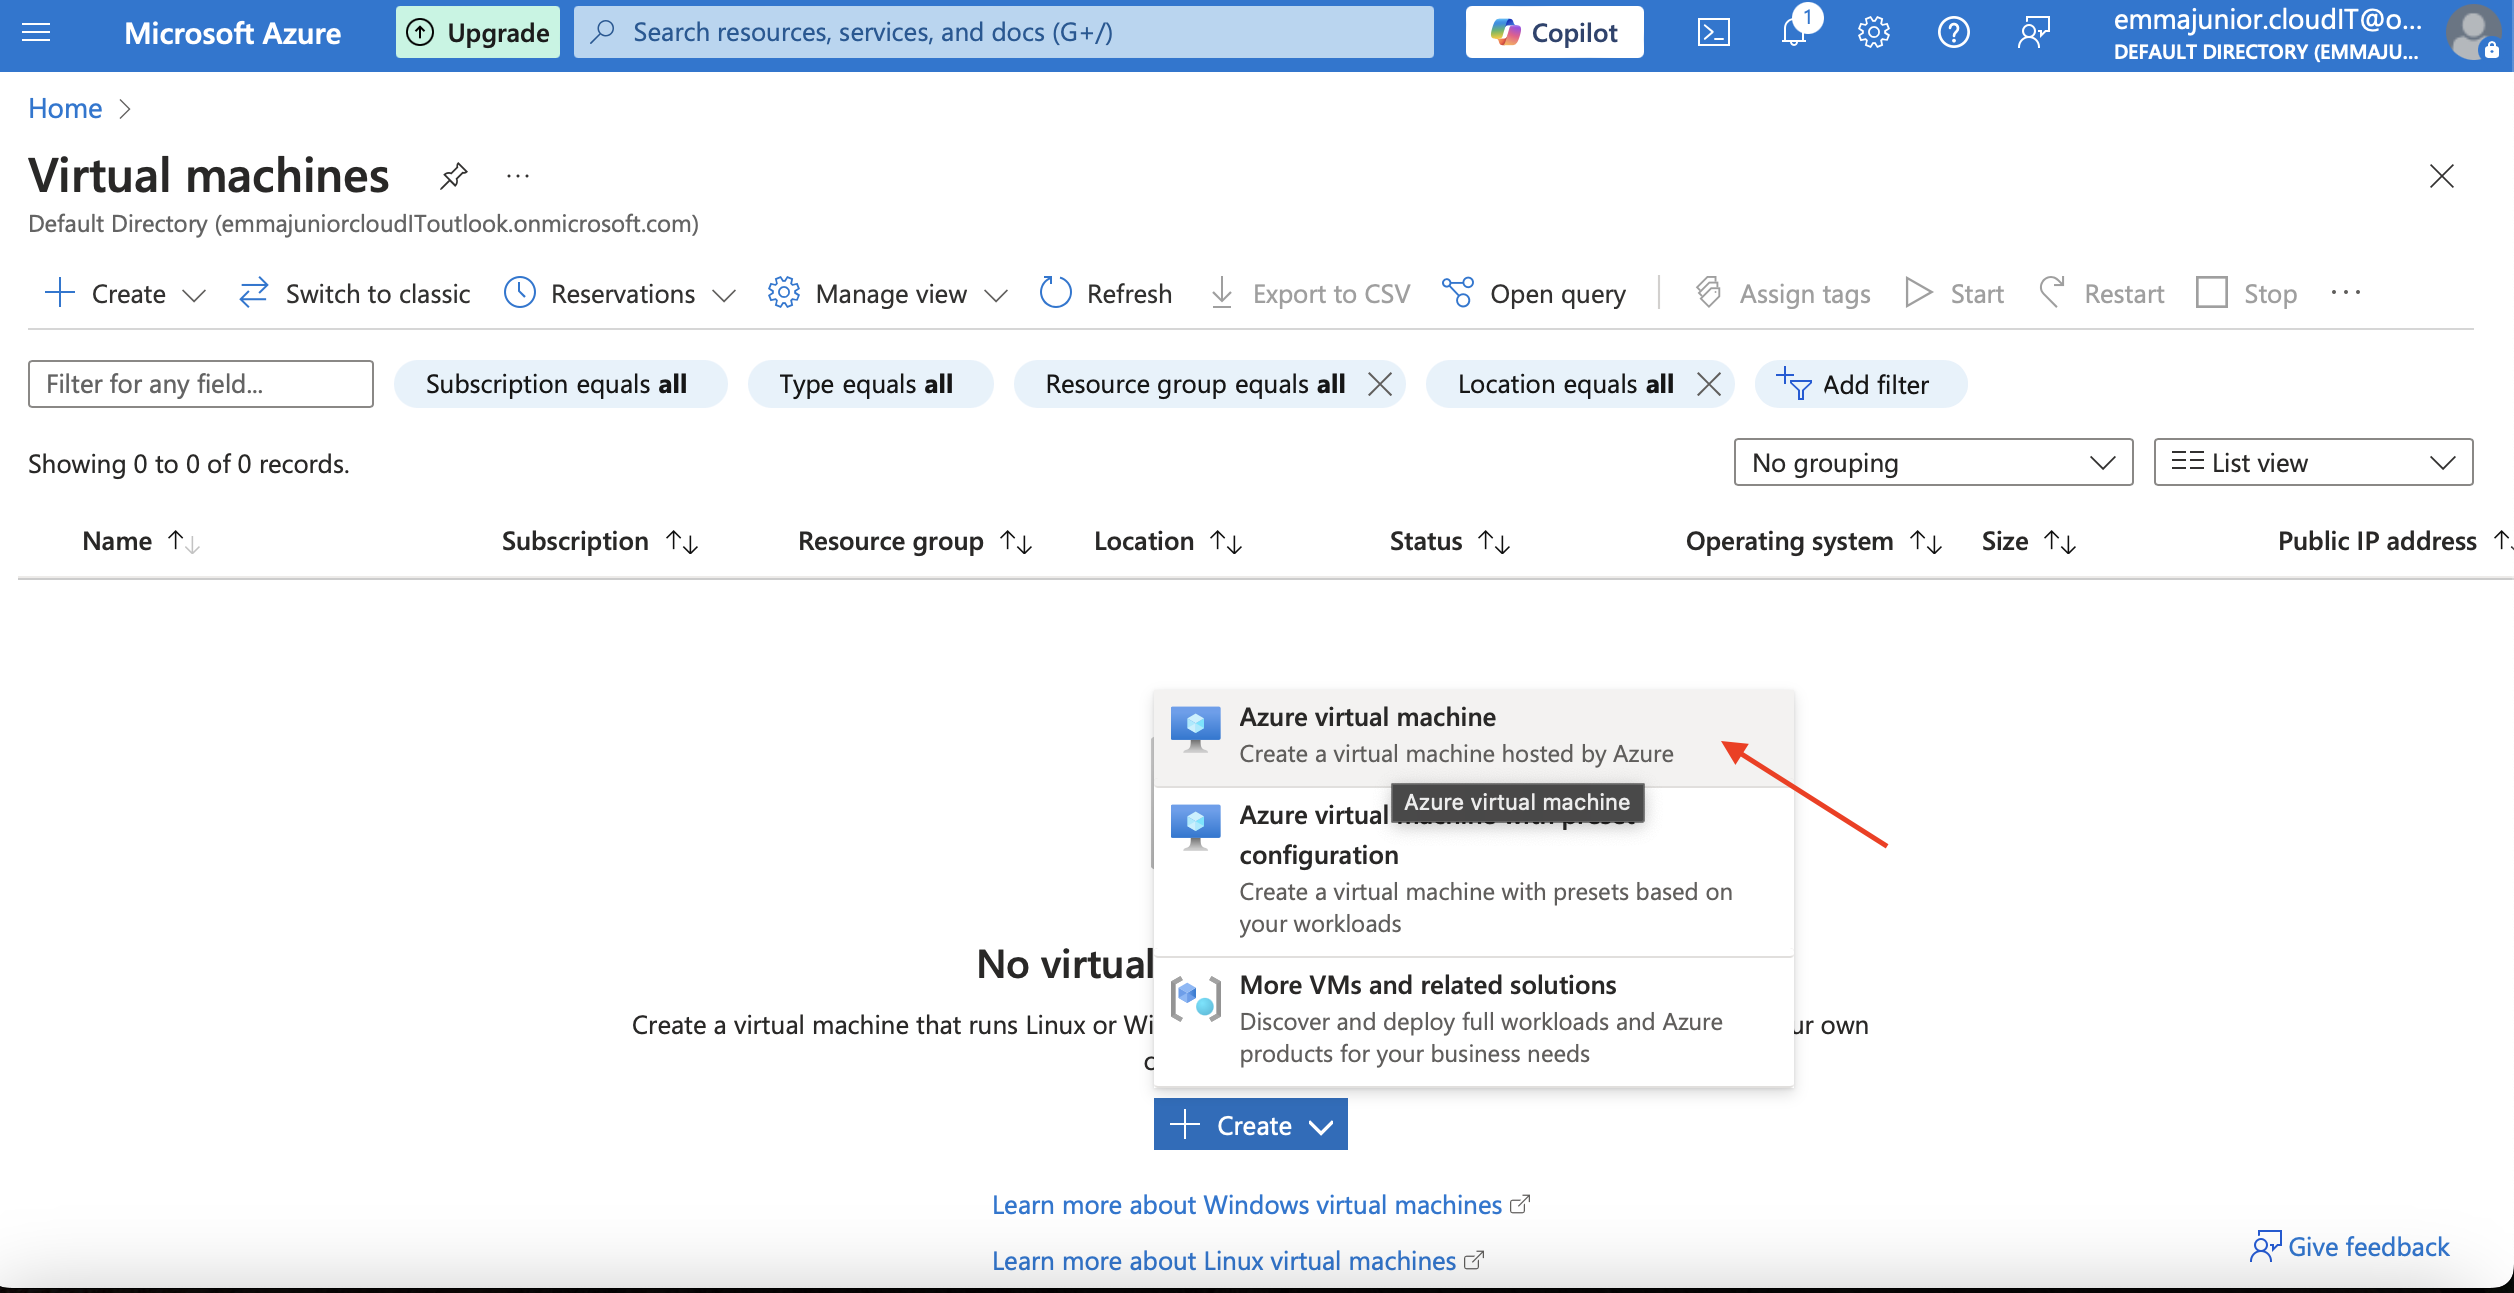
Task: Remove the Location equals all filter
Action: pyautogui.click(x=1709, y=384)
